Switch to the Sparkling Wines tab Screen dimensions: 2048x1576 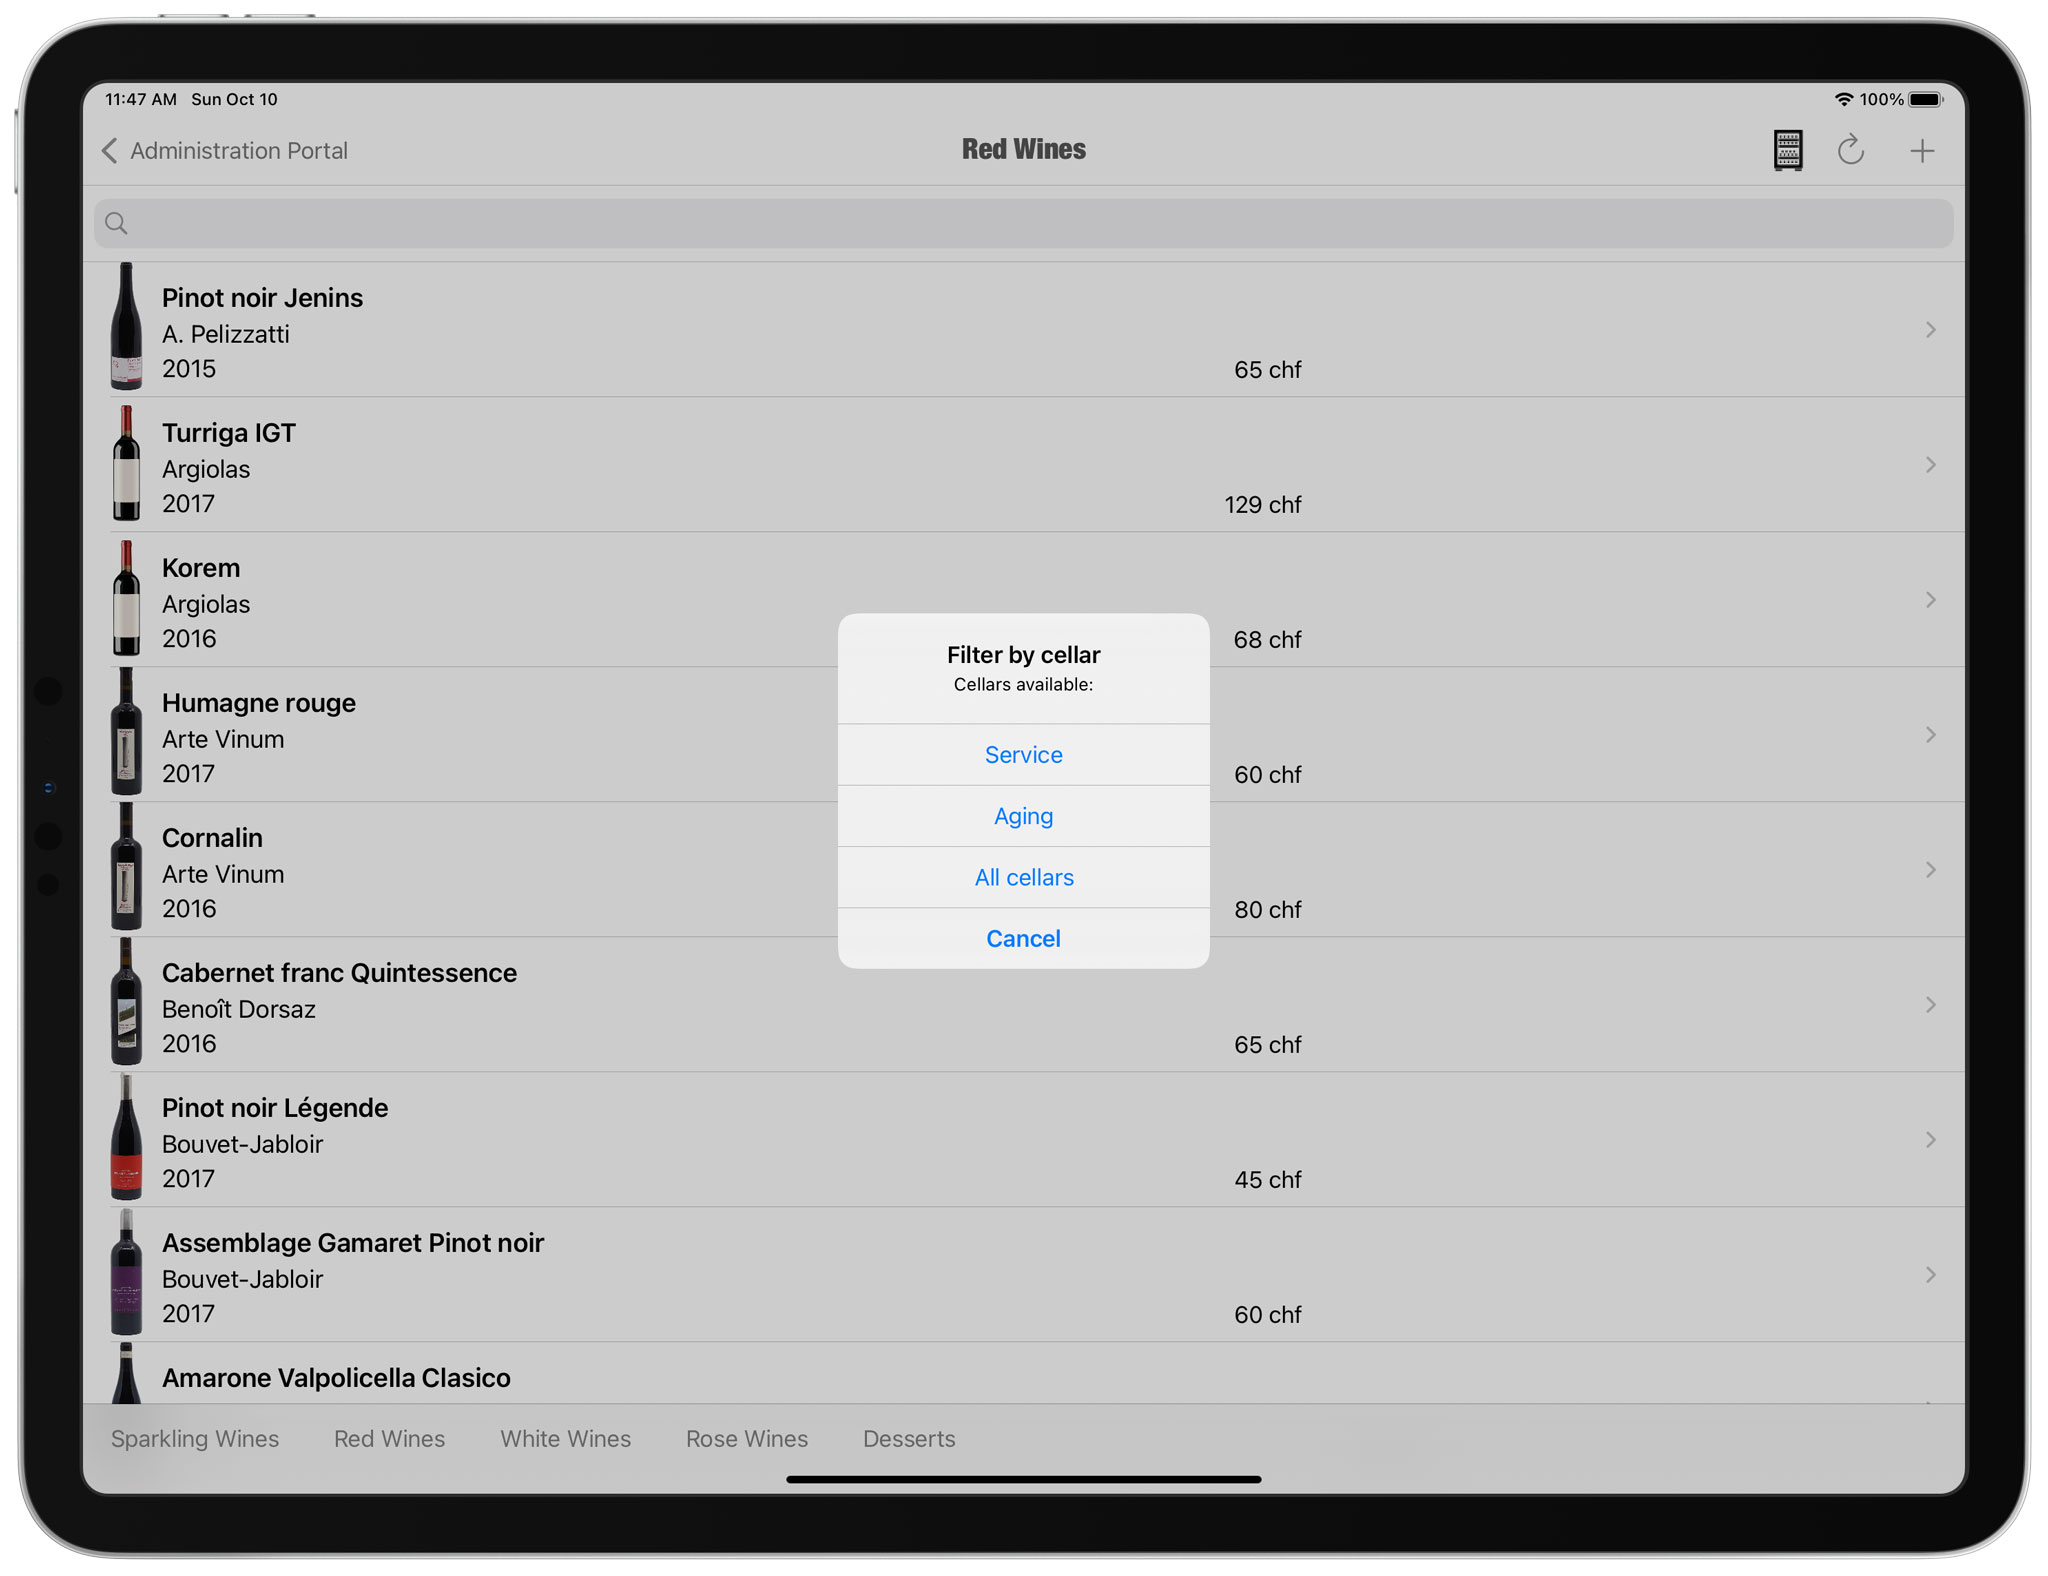click(x=195, y=1438)
